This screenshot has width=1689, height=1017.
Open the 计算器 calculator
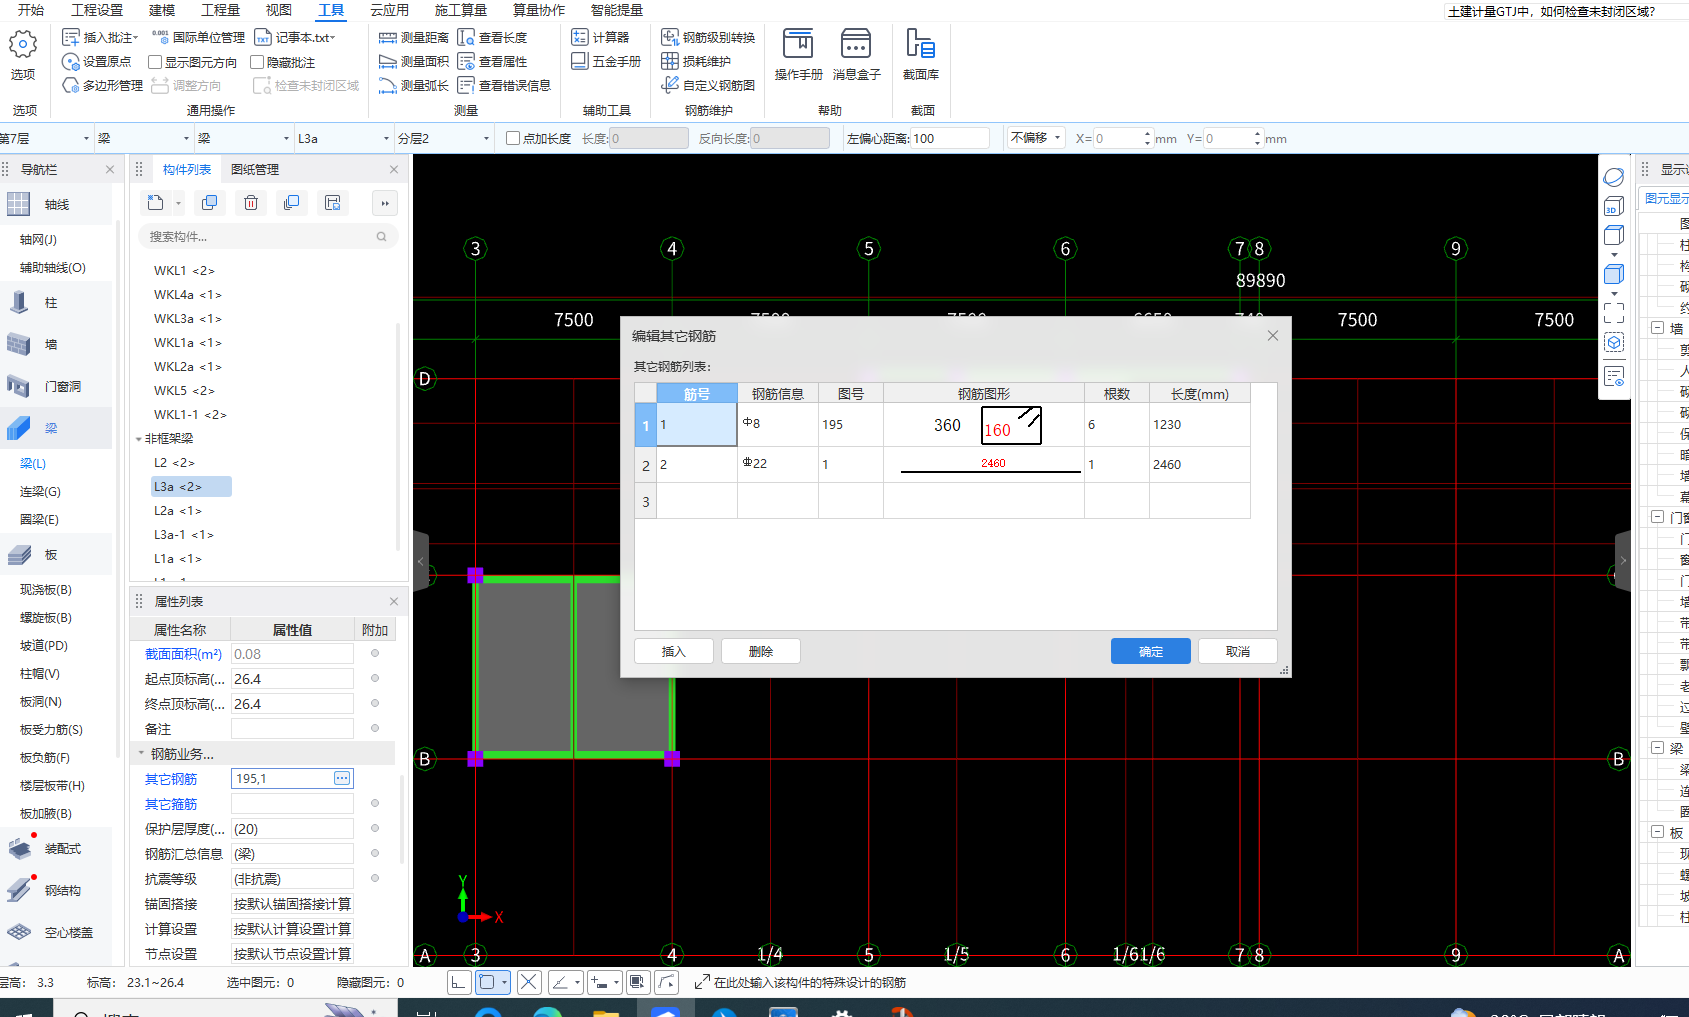pyautogui.click(x=600, y=37)
